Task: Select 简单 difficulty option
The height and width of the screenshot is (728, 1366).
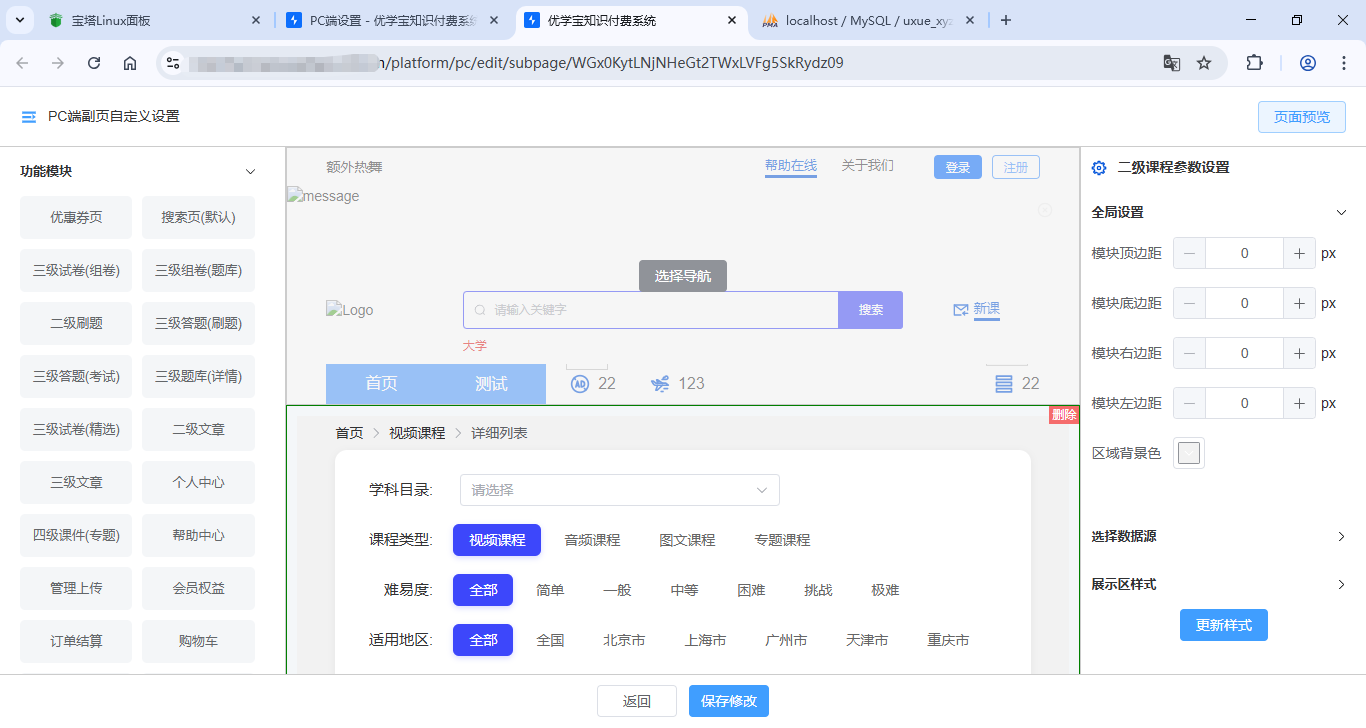Action: click(550, 590)
